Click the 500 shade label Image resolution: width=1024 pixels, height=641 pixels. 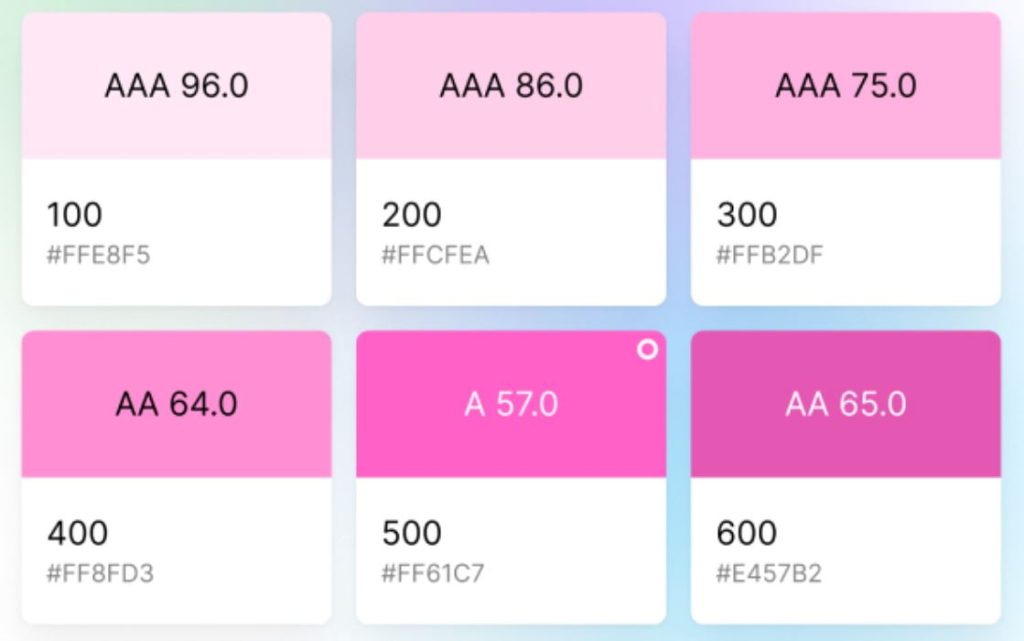pos(411,533)
